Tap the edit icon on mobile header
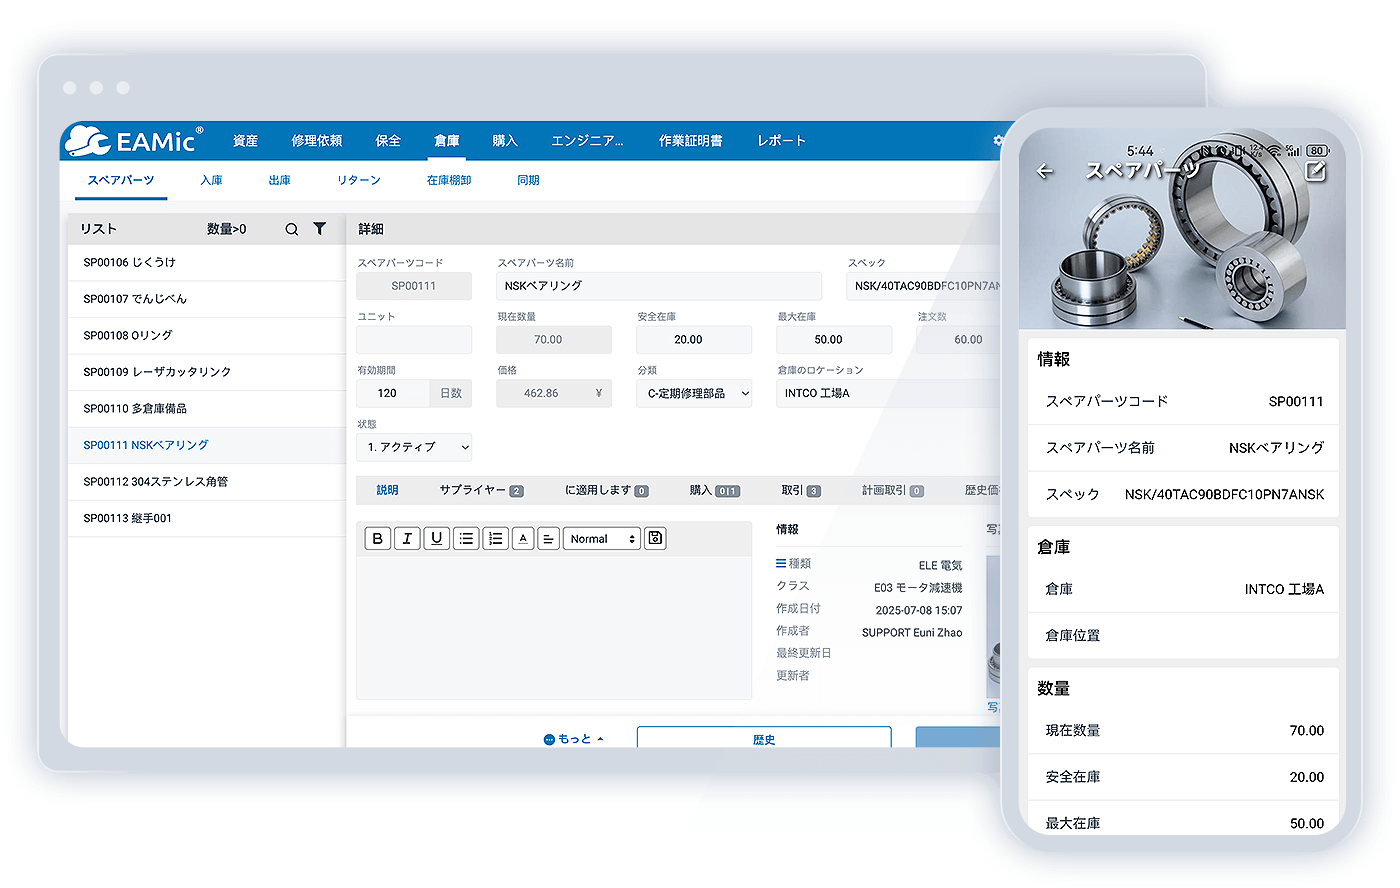The image size is (1400, 888). [x=1316, y=171]
